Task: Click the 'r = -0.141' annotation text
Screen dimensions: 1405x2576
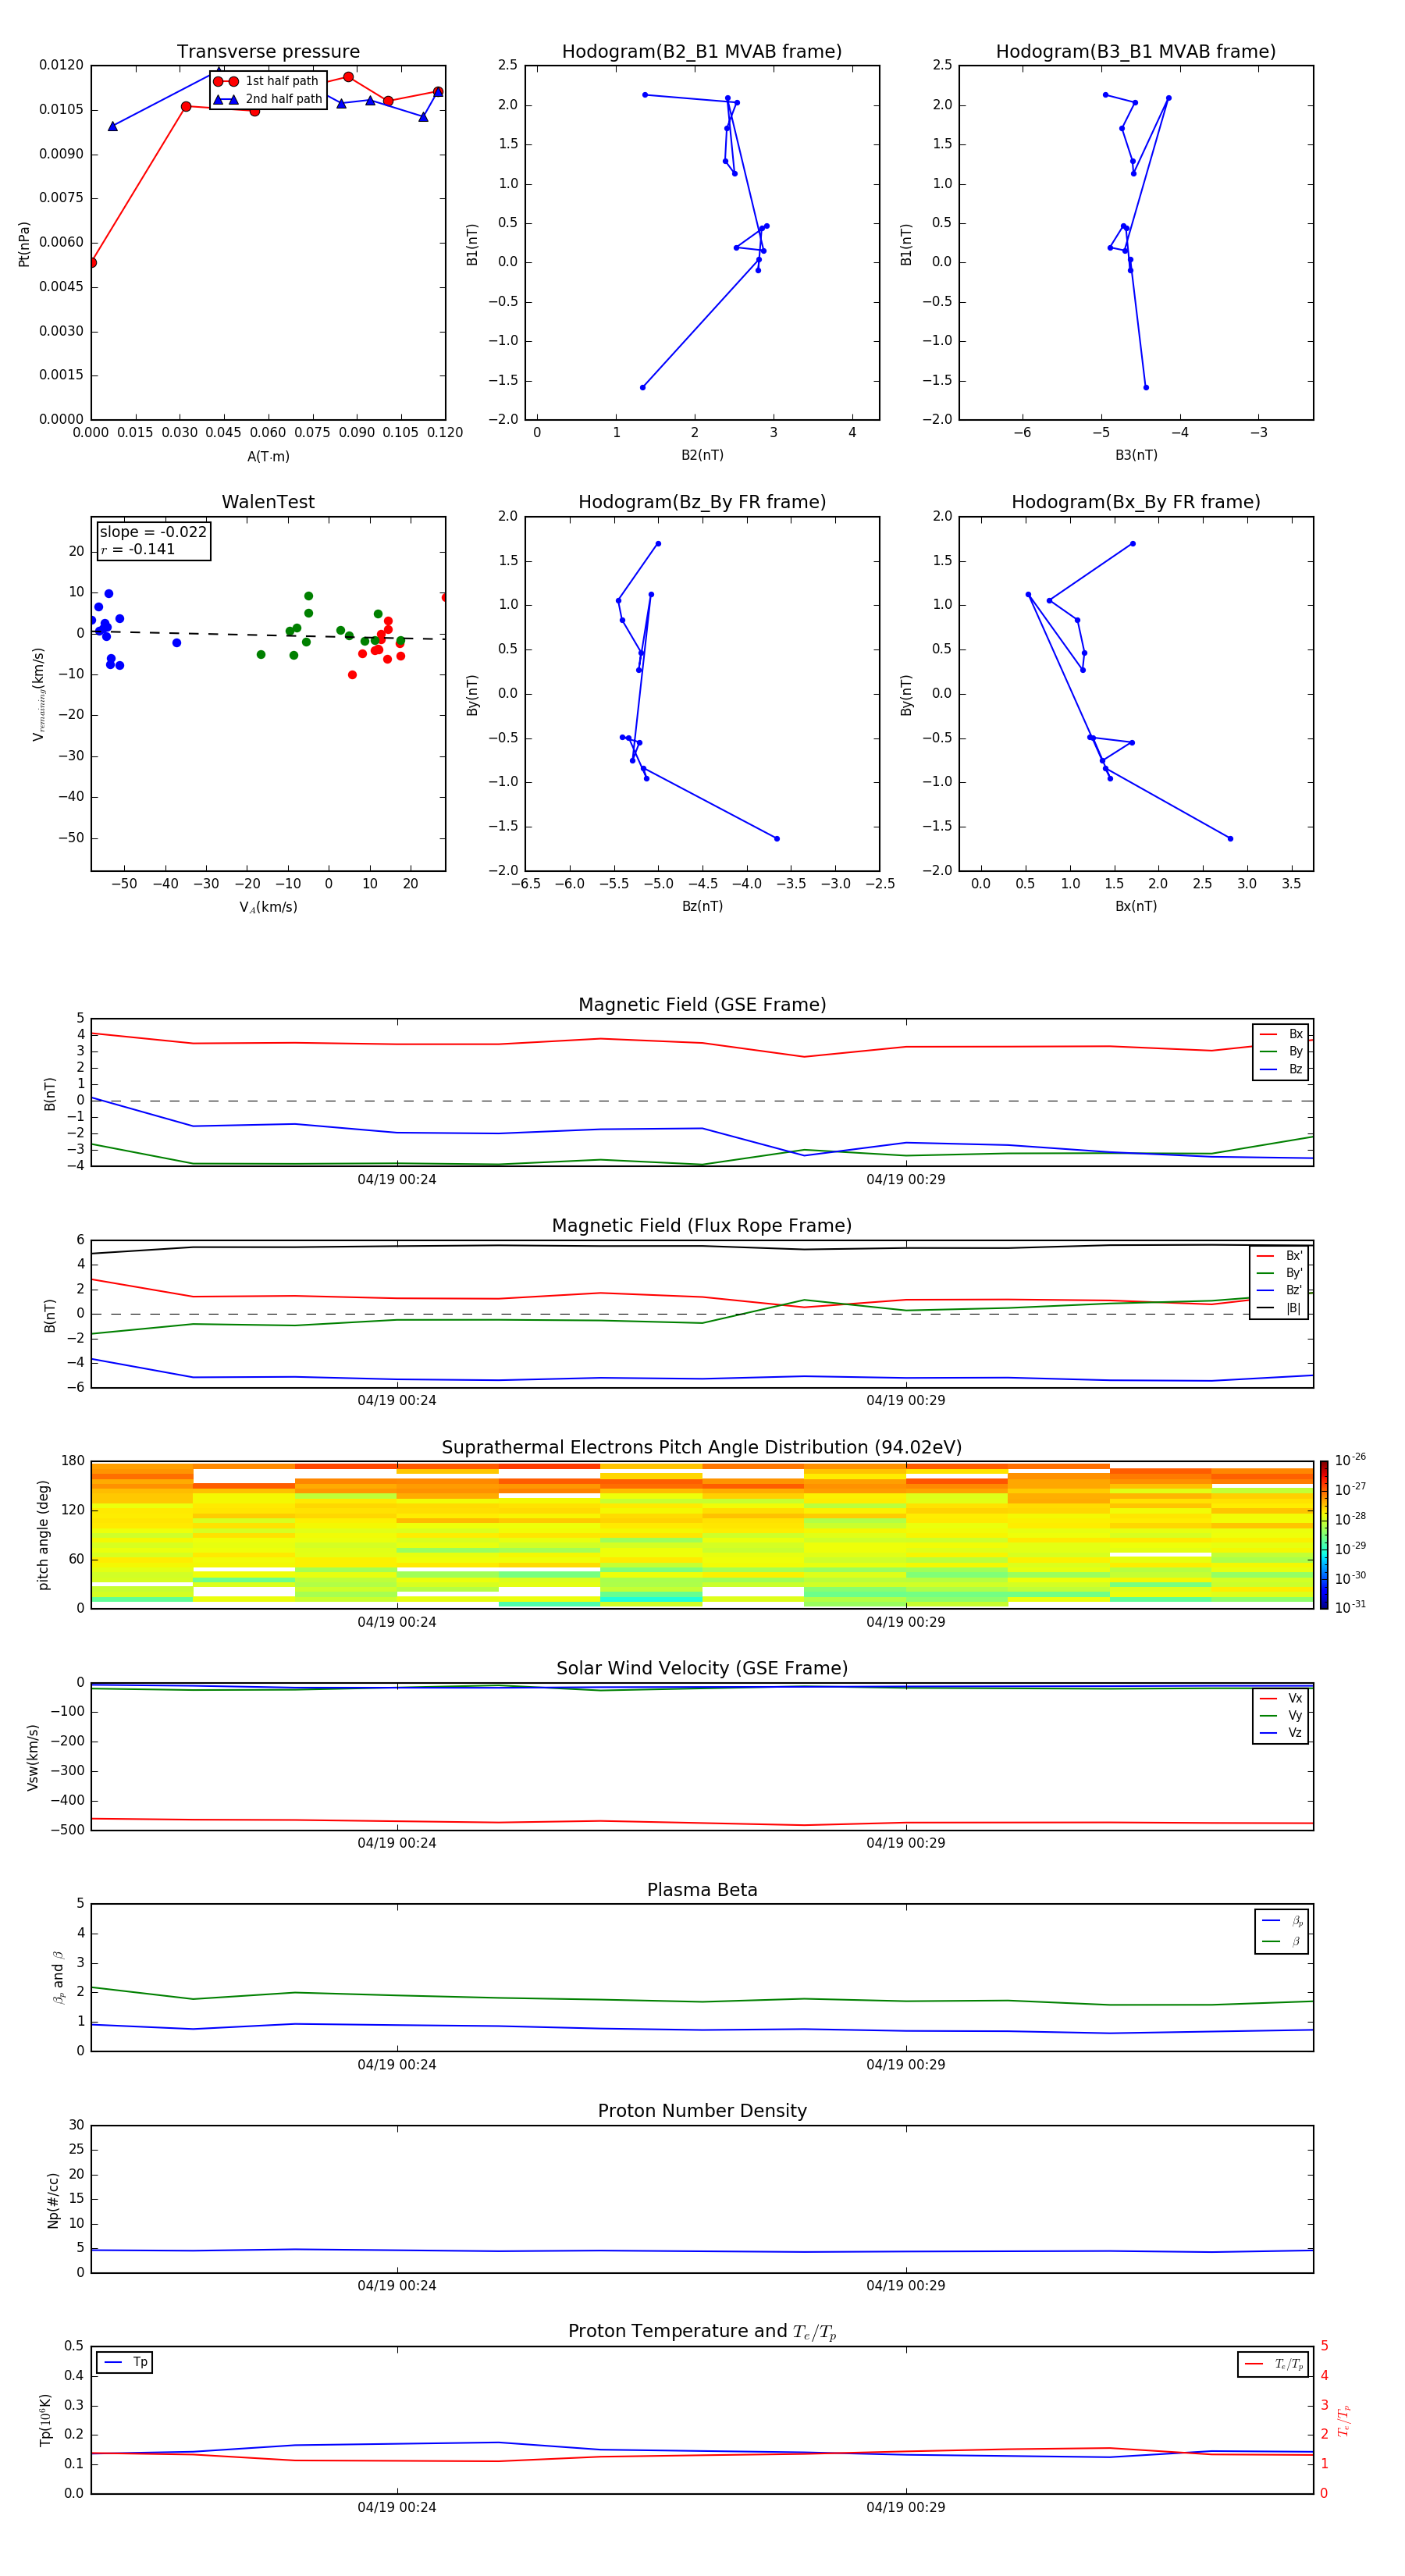Action: 138,549
